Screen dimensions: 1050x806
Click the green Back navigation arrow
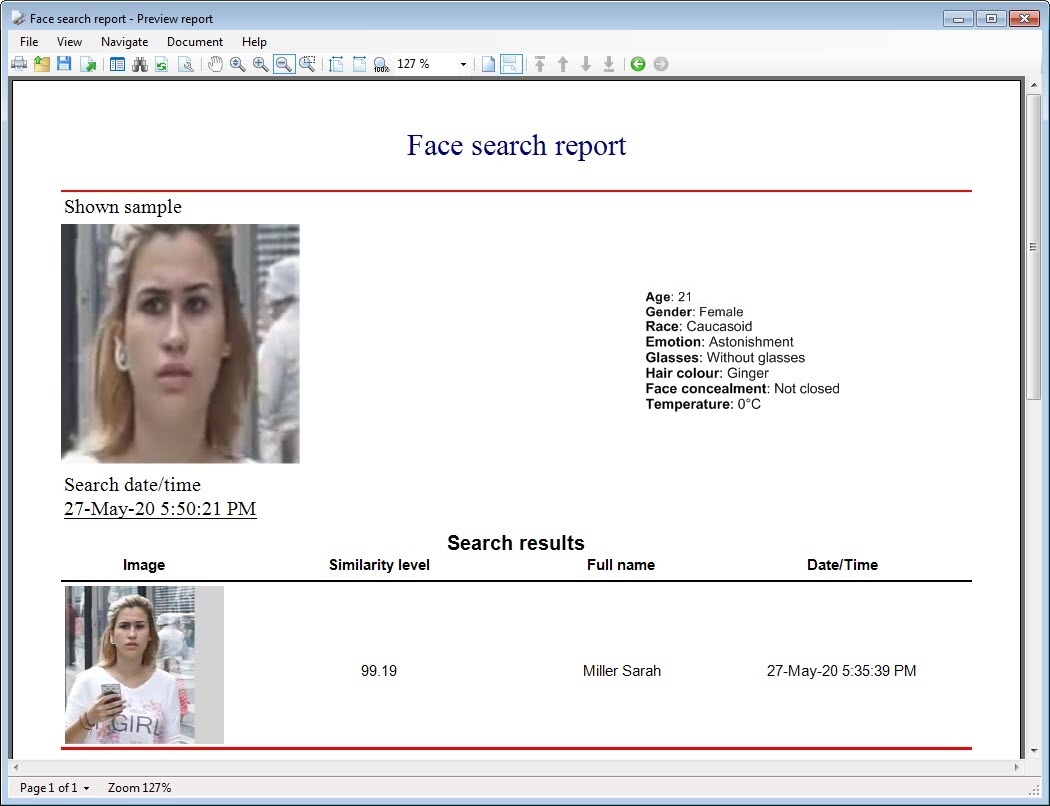(637, 64)
